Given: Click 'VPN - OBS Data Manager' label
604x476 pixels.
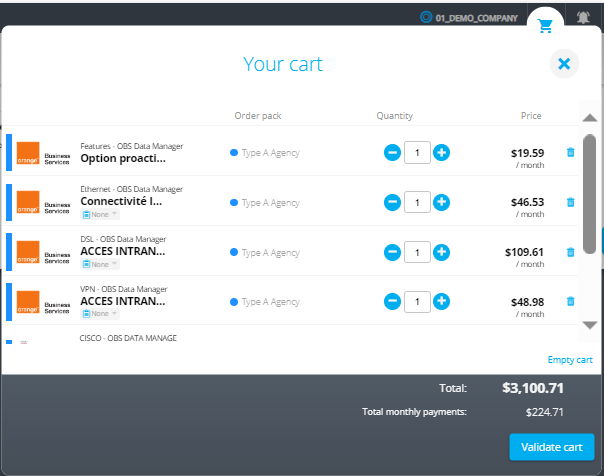Looking at the screenshot, I should [124, 289].
